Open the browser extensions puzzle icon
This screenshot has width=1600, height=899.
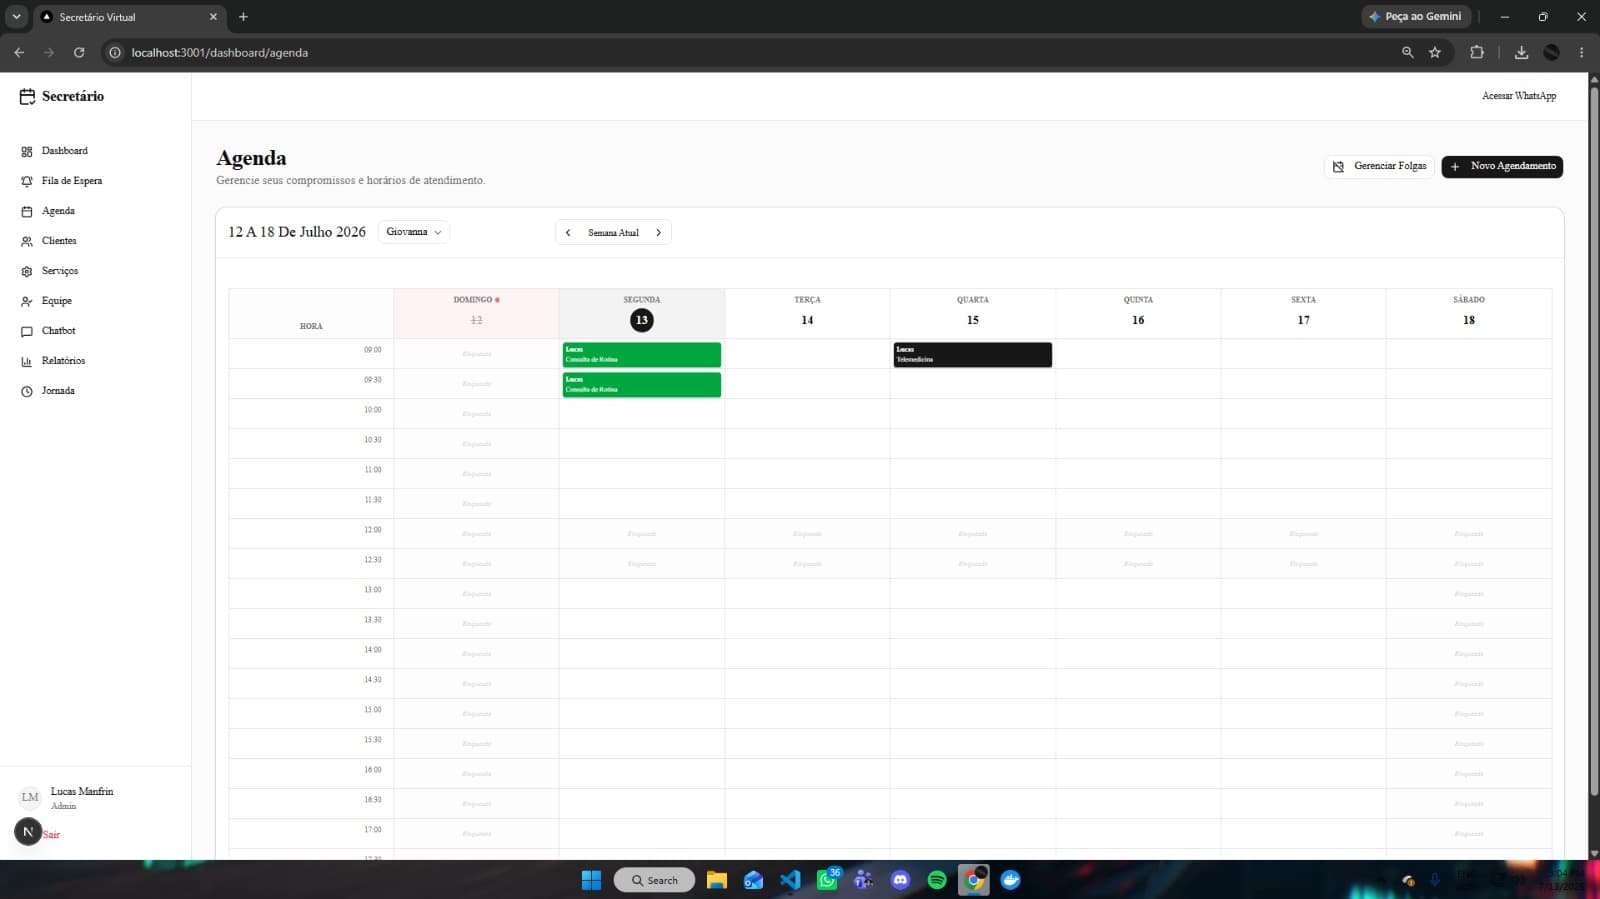pos(1477,52)
